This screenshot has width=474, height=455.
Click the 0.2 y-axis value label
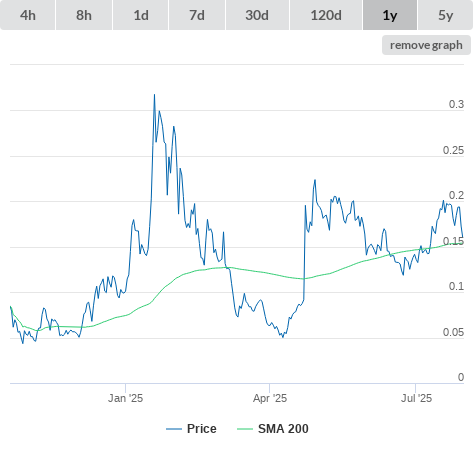pos(456,195)
